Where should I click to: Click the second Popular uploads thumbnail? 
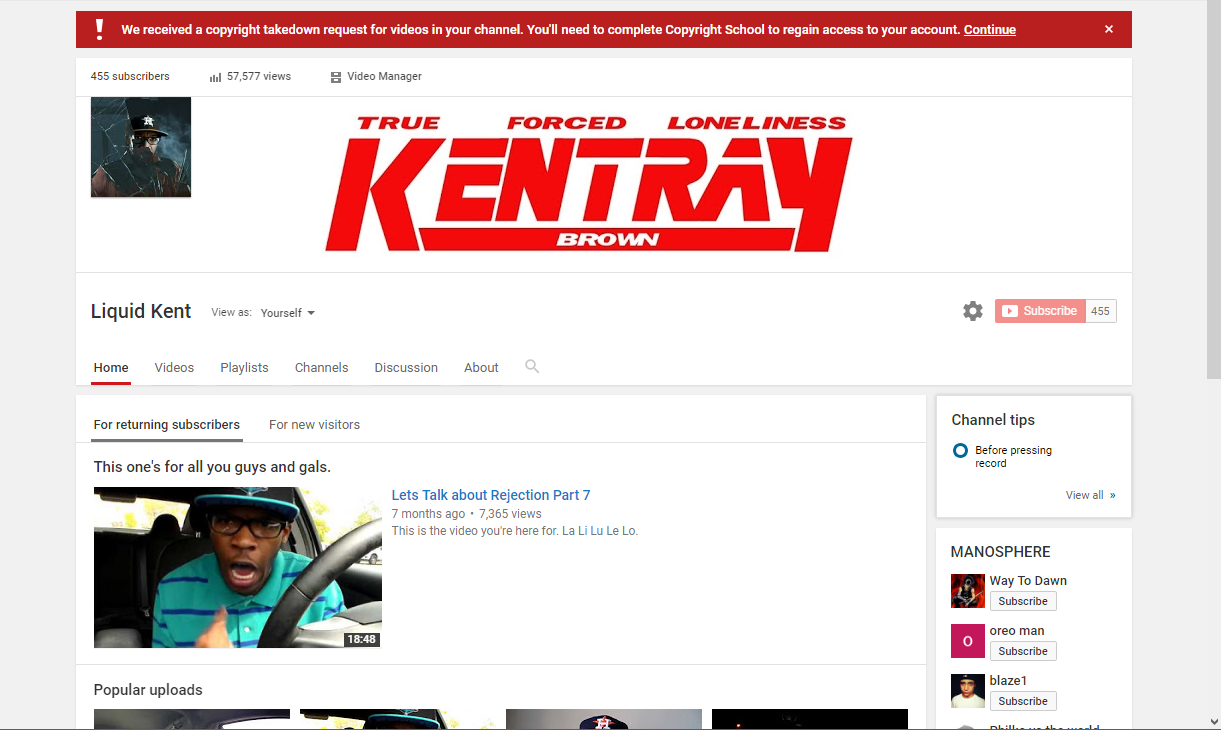tap(398, 719)
